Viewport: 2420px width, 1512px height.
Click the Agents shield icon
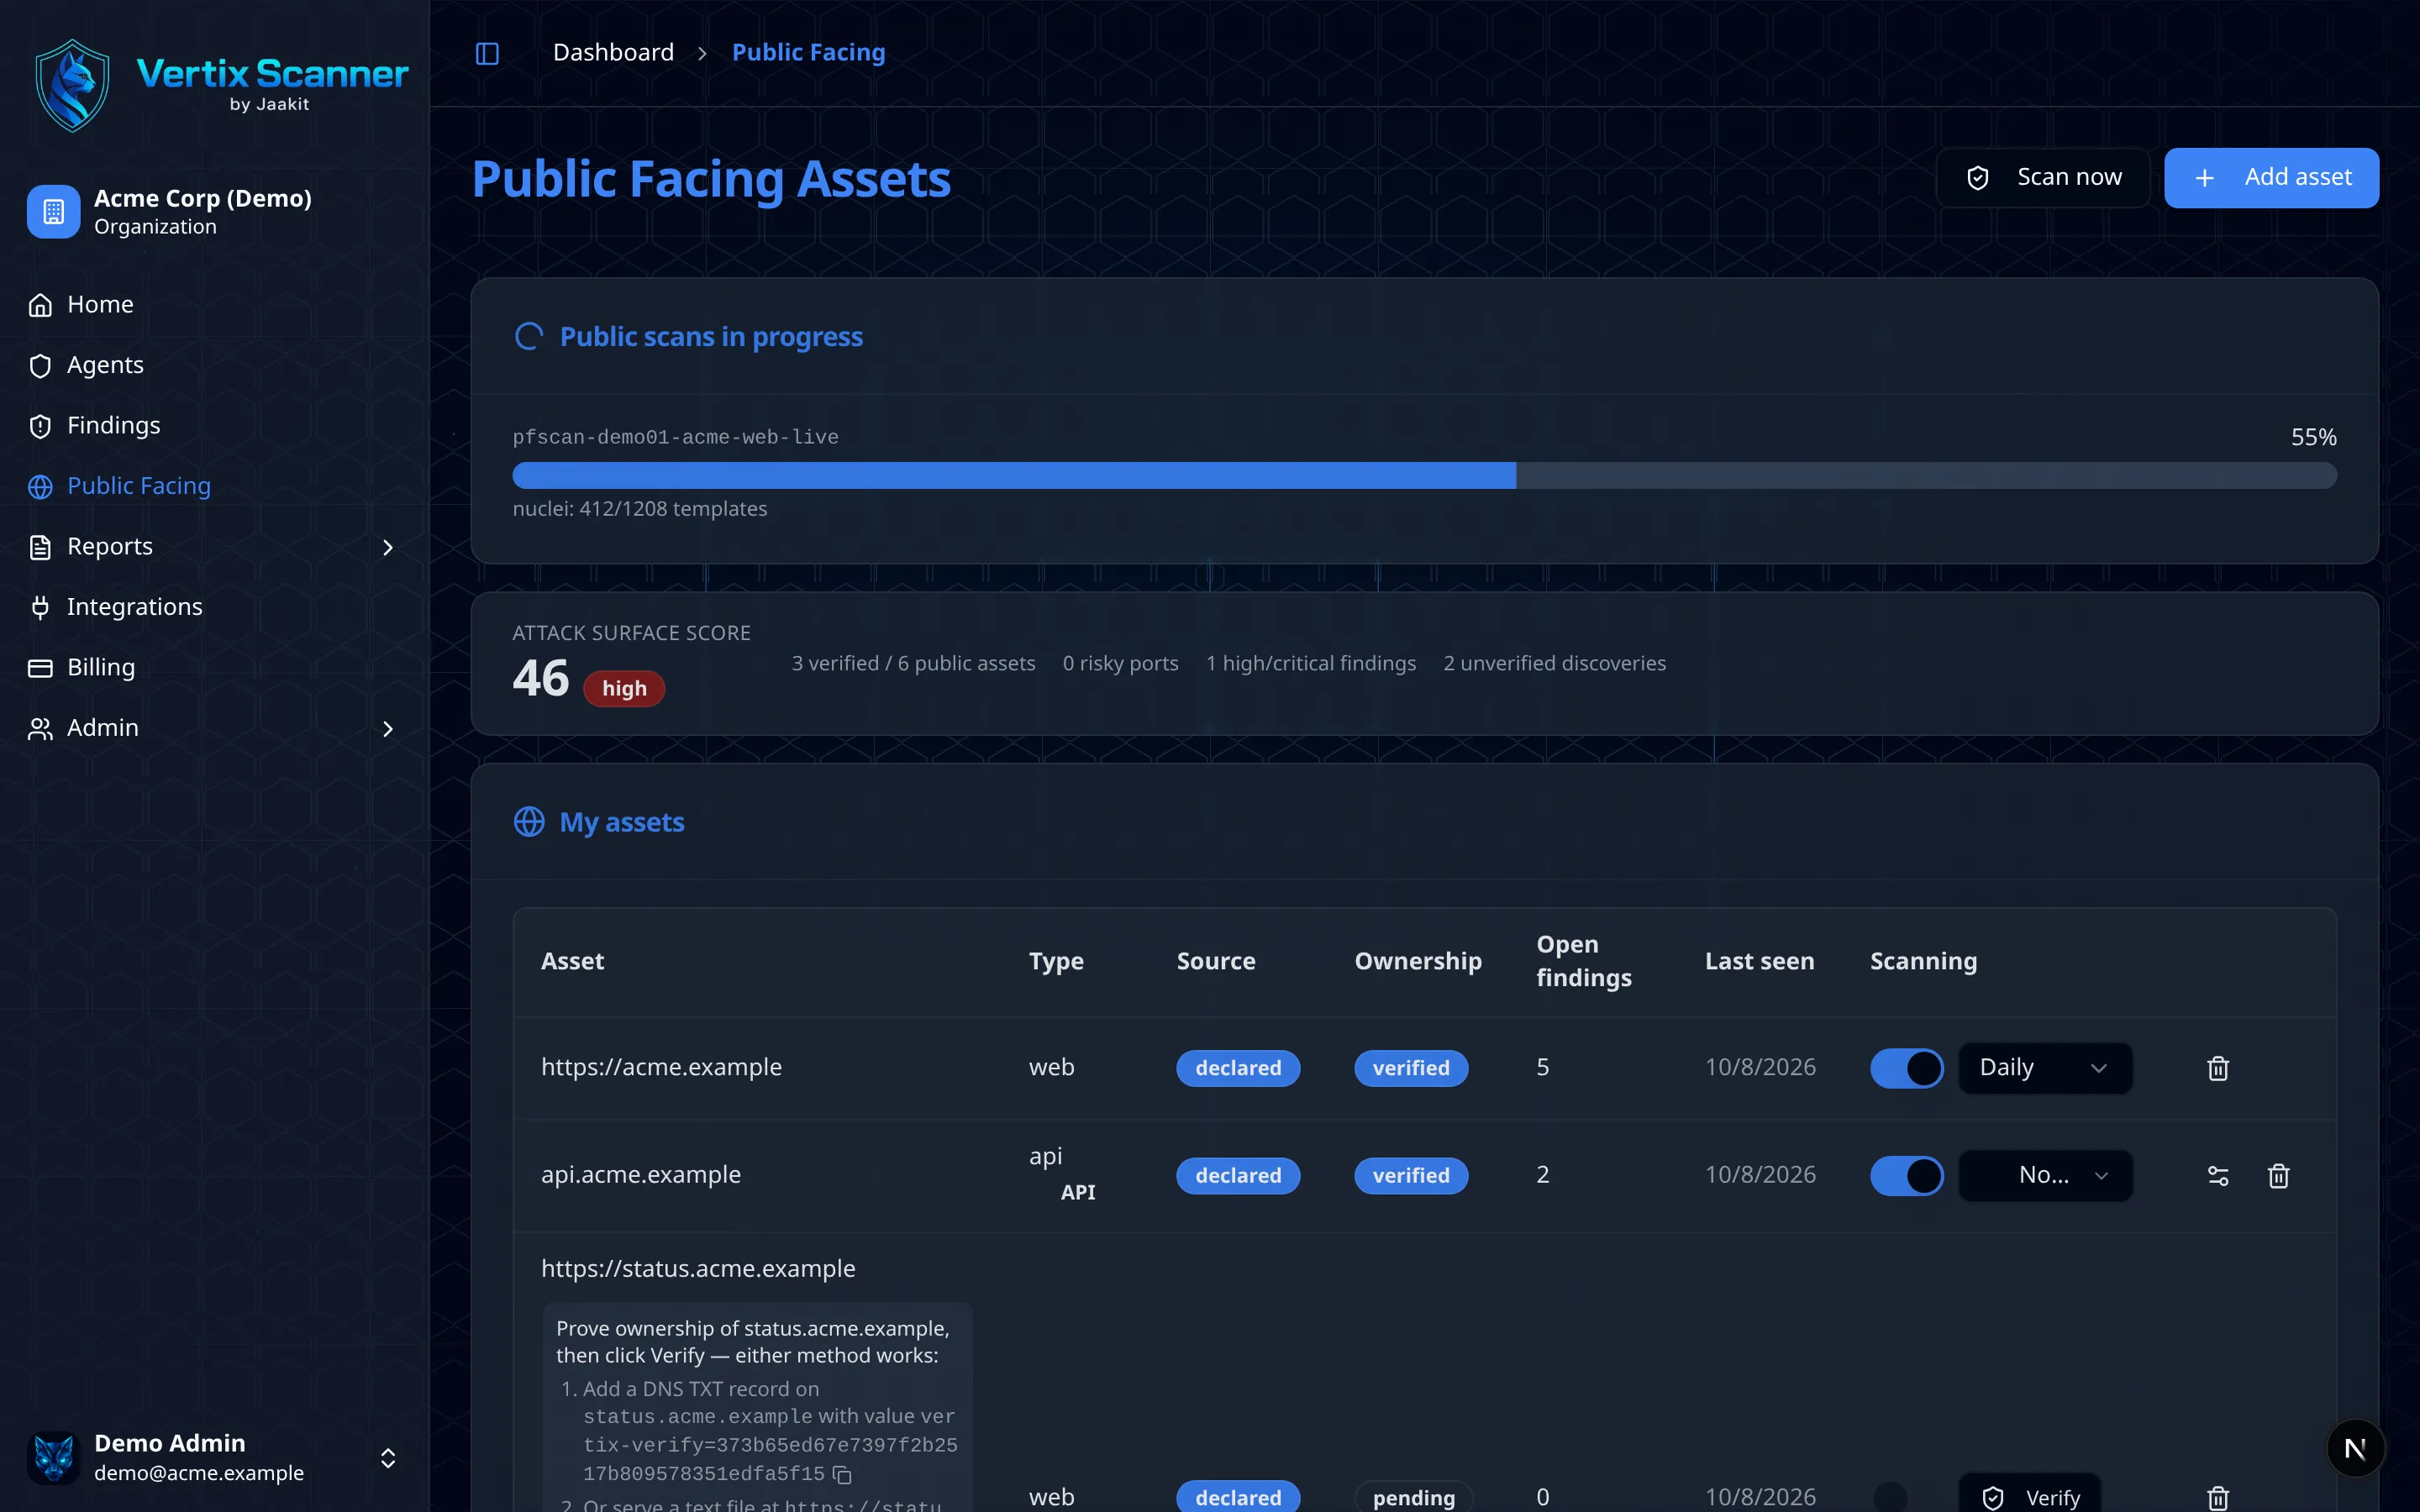40,366
